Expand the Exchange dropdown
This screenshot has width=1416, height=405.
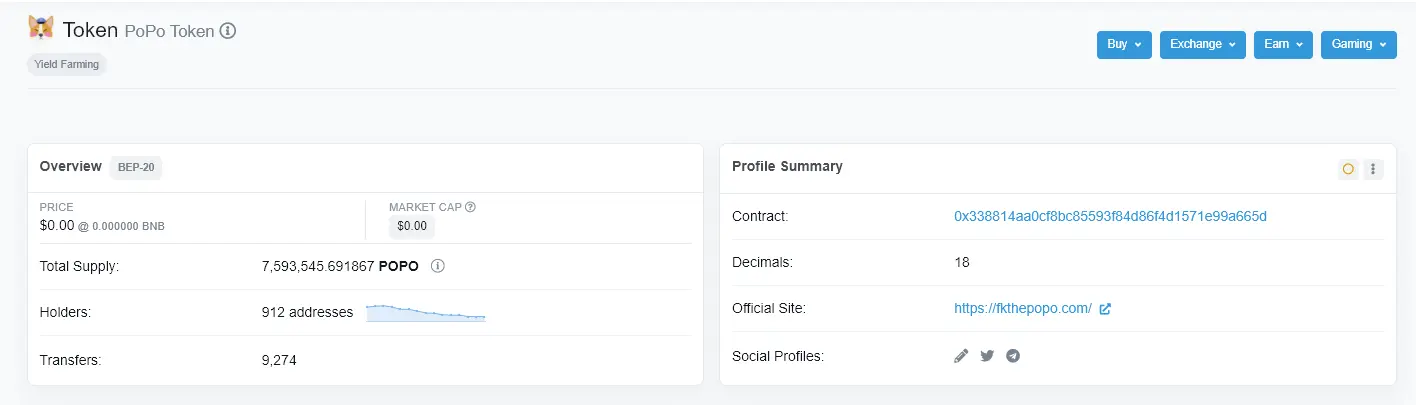pos(1203,45)
